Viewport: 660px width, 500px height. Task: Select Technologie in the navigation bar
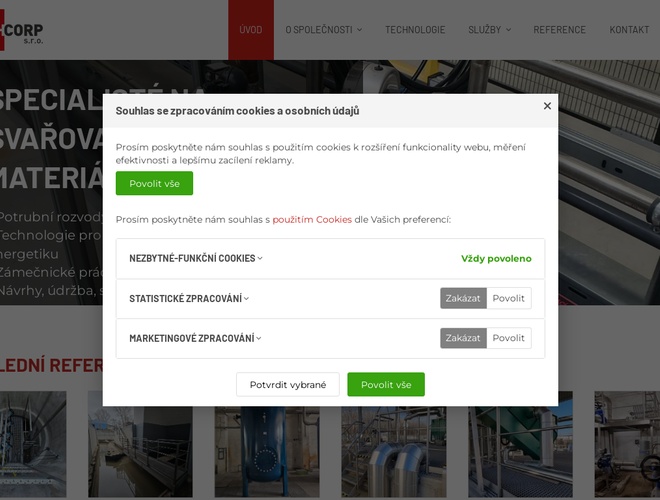[x=415, y=30]
